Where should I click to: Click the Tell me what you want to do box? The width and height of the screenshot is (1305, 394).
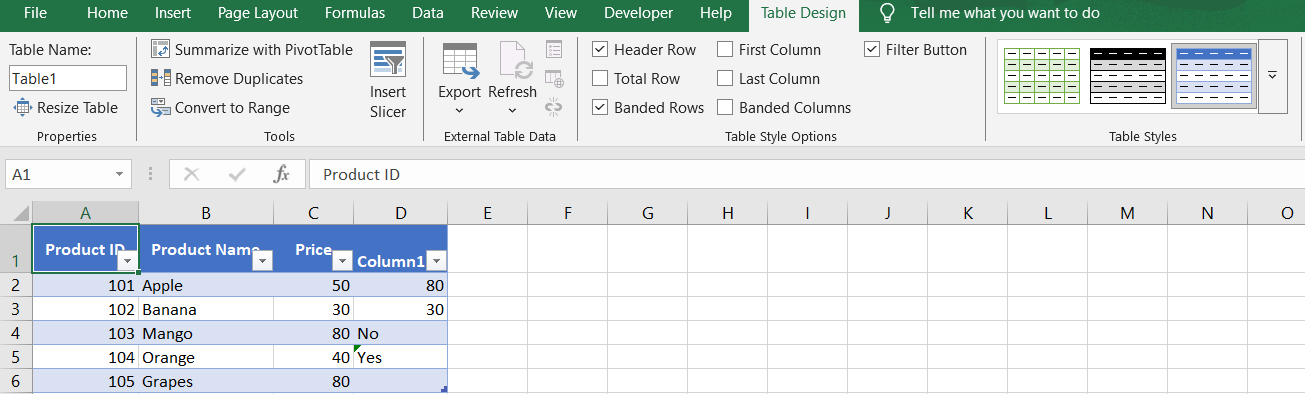coord(1005,13)
